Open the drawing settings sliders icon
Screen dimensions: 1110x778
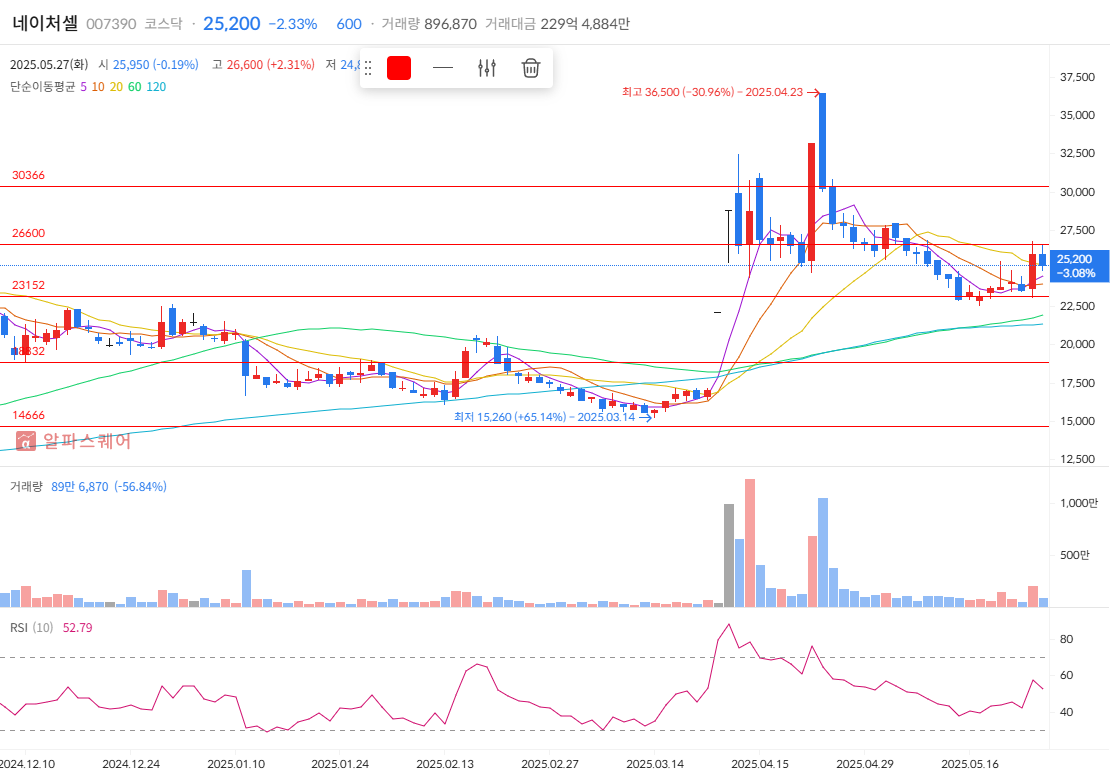[x=487, y=68]
